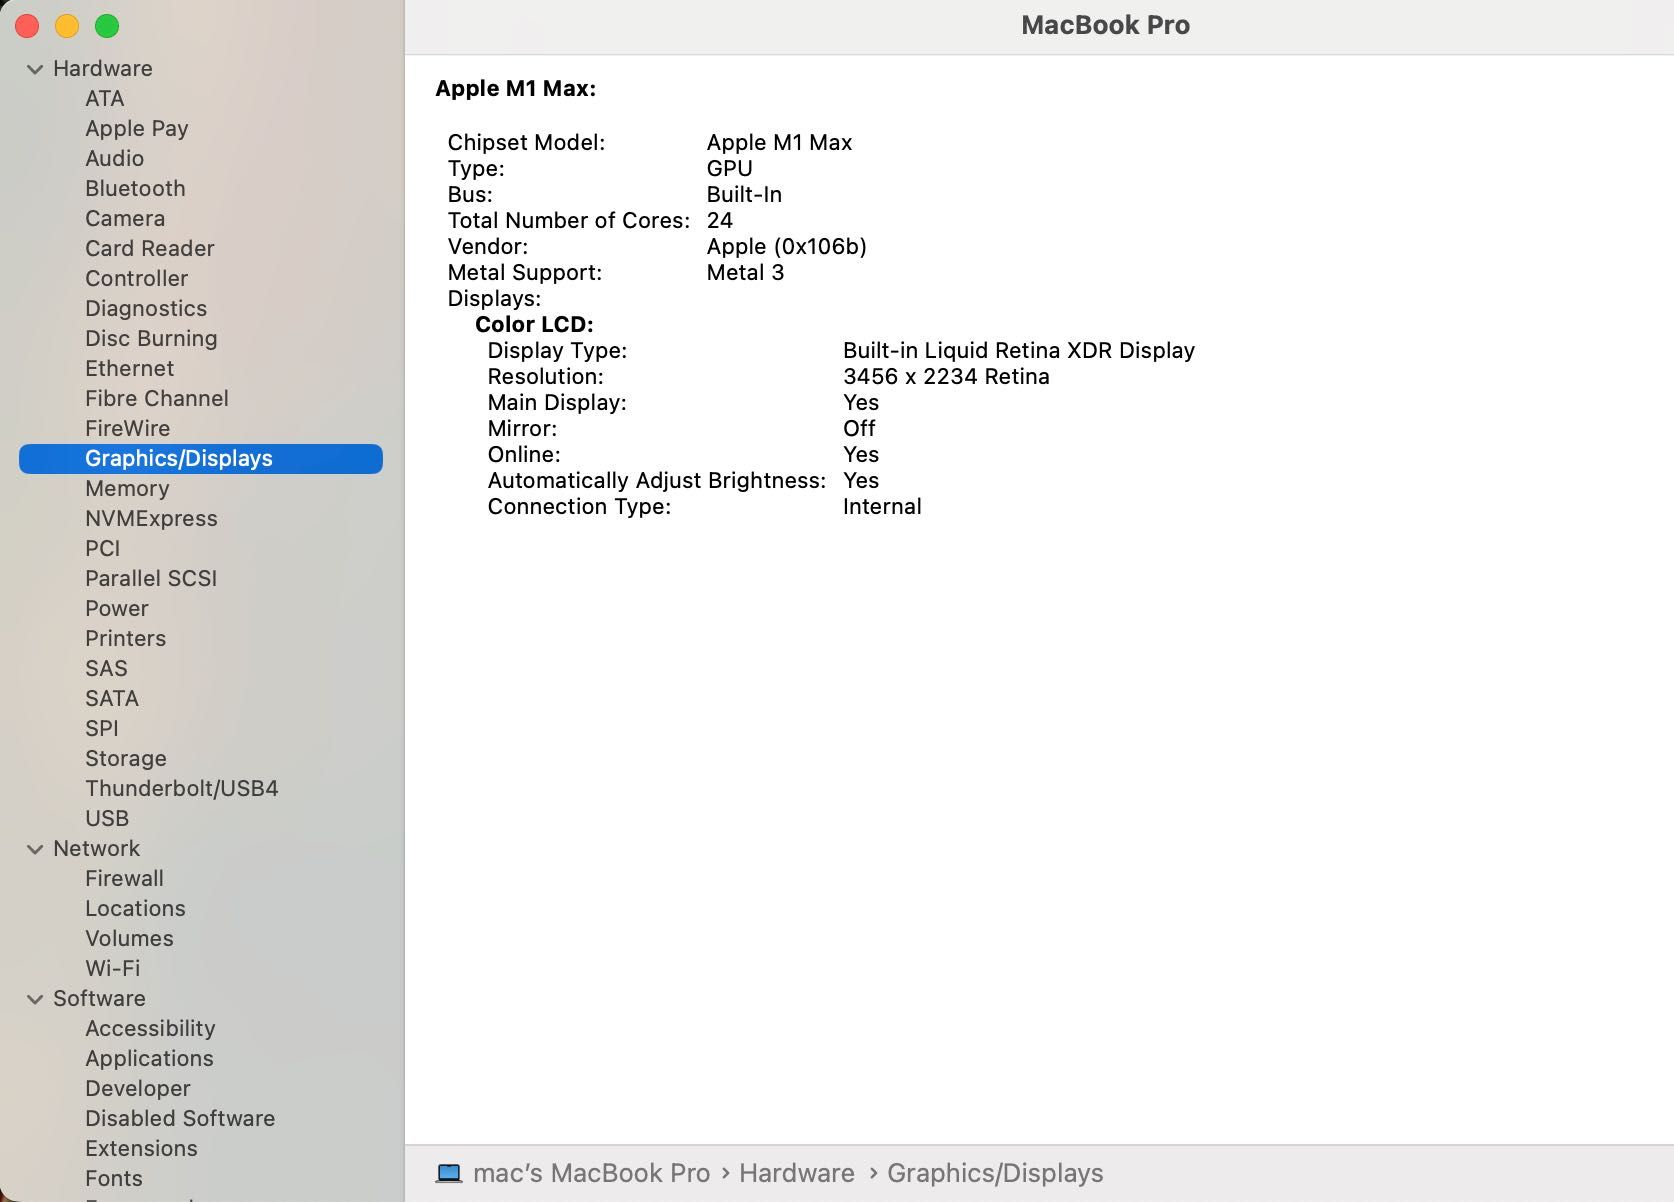Click the 3456 x 2234 Retina value
The width and height of the screenshot is (1674, 1202).
click(946, 376)
